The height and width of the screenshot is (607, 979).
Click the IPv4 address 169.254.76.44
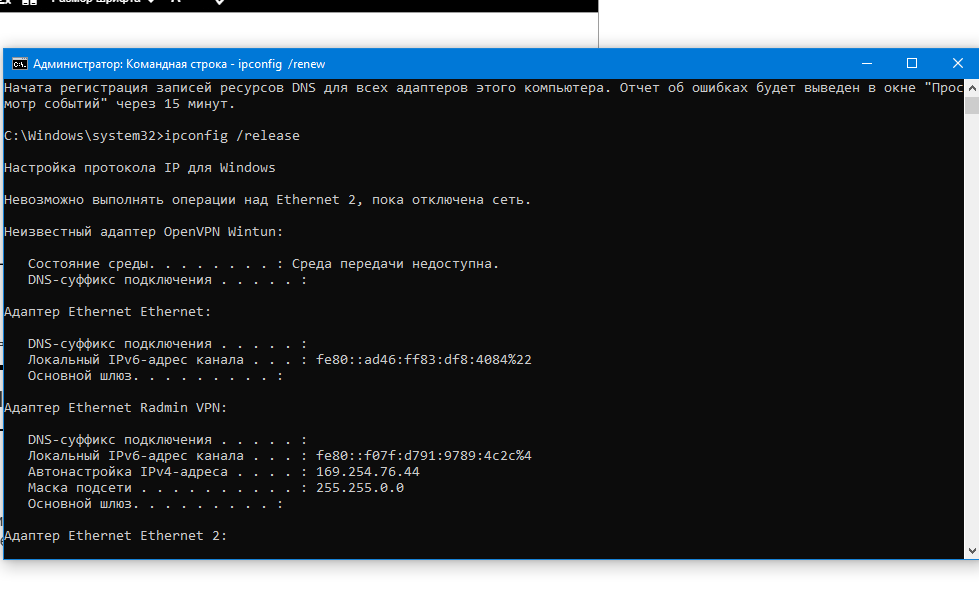[367, 472]
